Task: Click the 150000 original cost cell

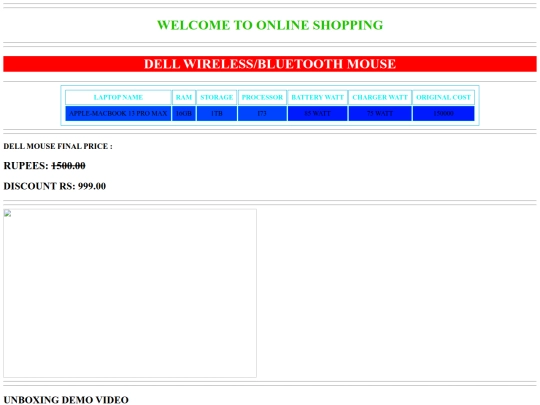Action: [x=444, y=113]
